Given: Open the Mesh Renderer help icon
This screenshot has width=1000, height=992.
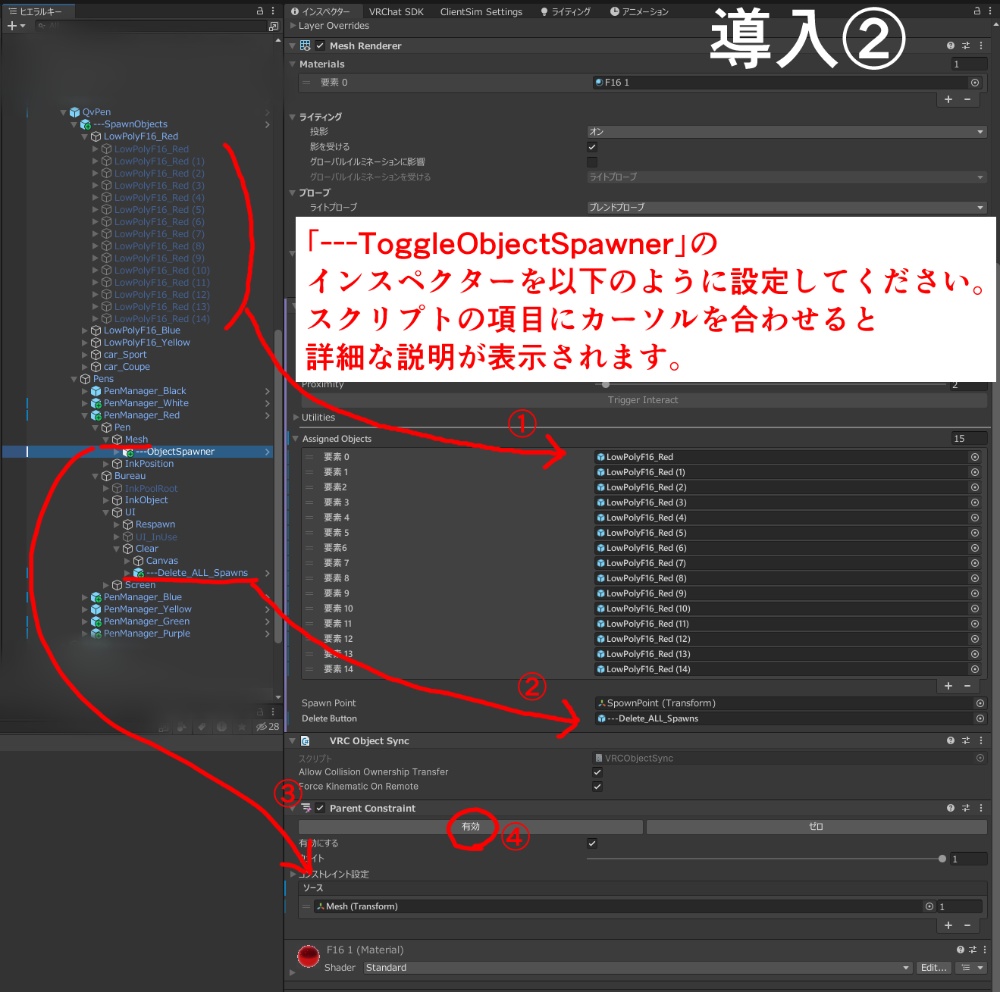Looking at the screenshot, I should (x=948, y=45).
